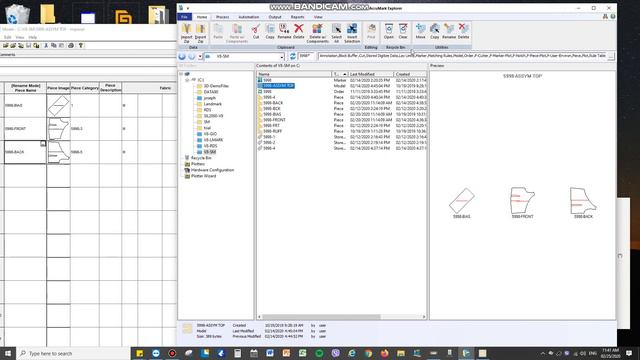Open the Edit menu in Model editor
Image resolution: width=640 pixels, height=360 pixels.
pos(7,37)
